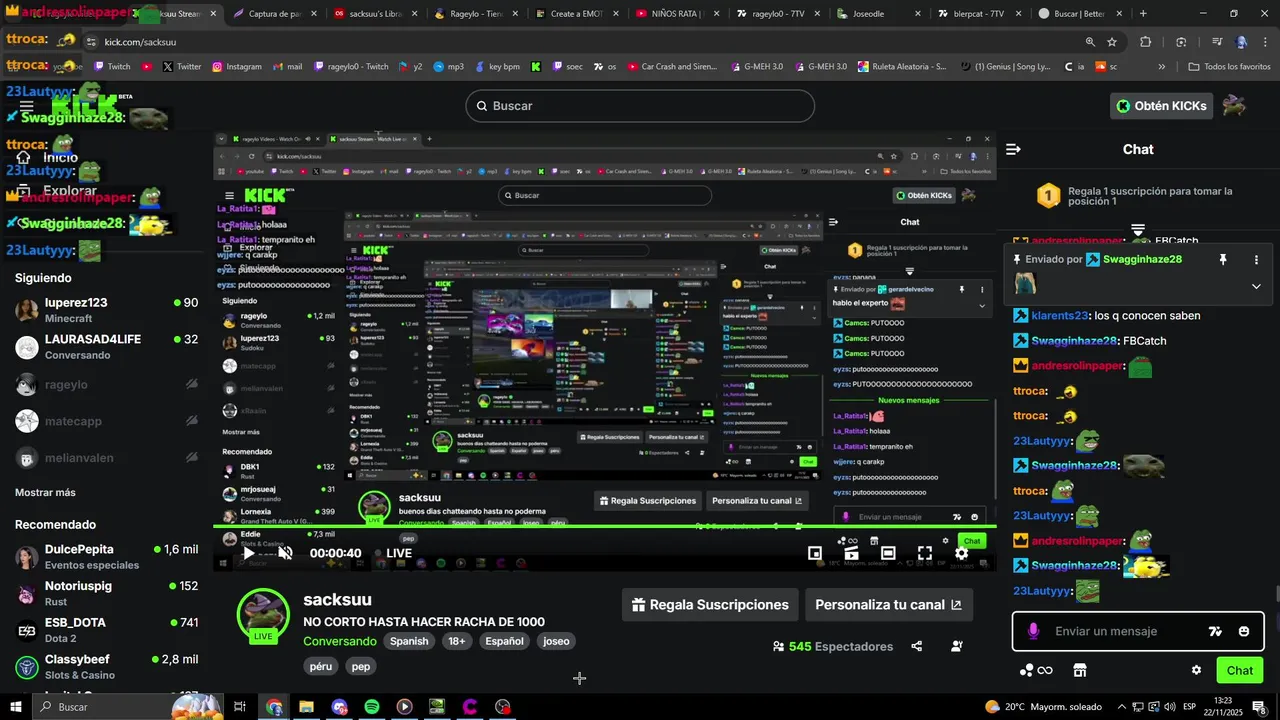
Task: Open ESB_DOTA recommended channel
Action: (x=105, y=630)
